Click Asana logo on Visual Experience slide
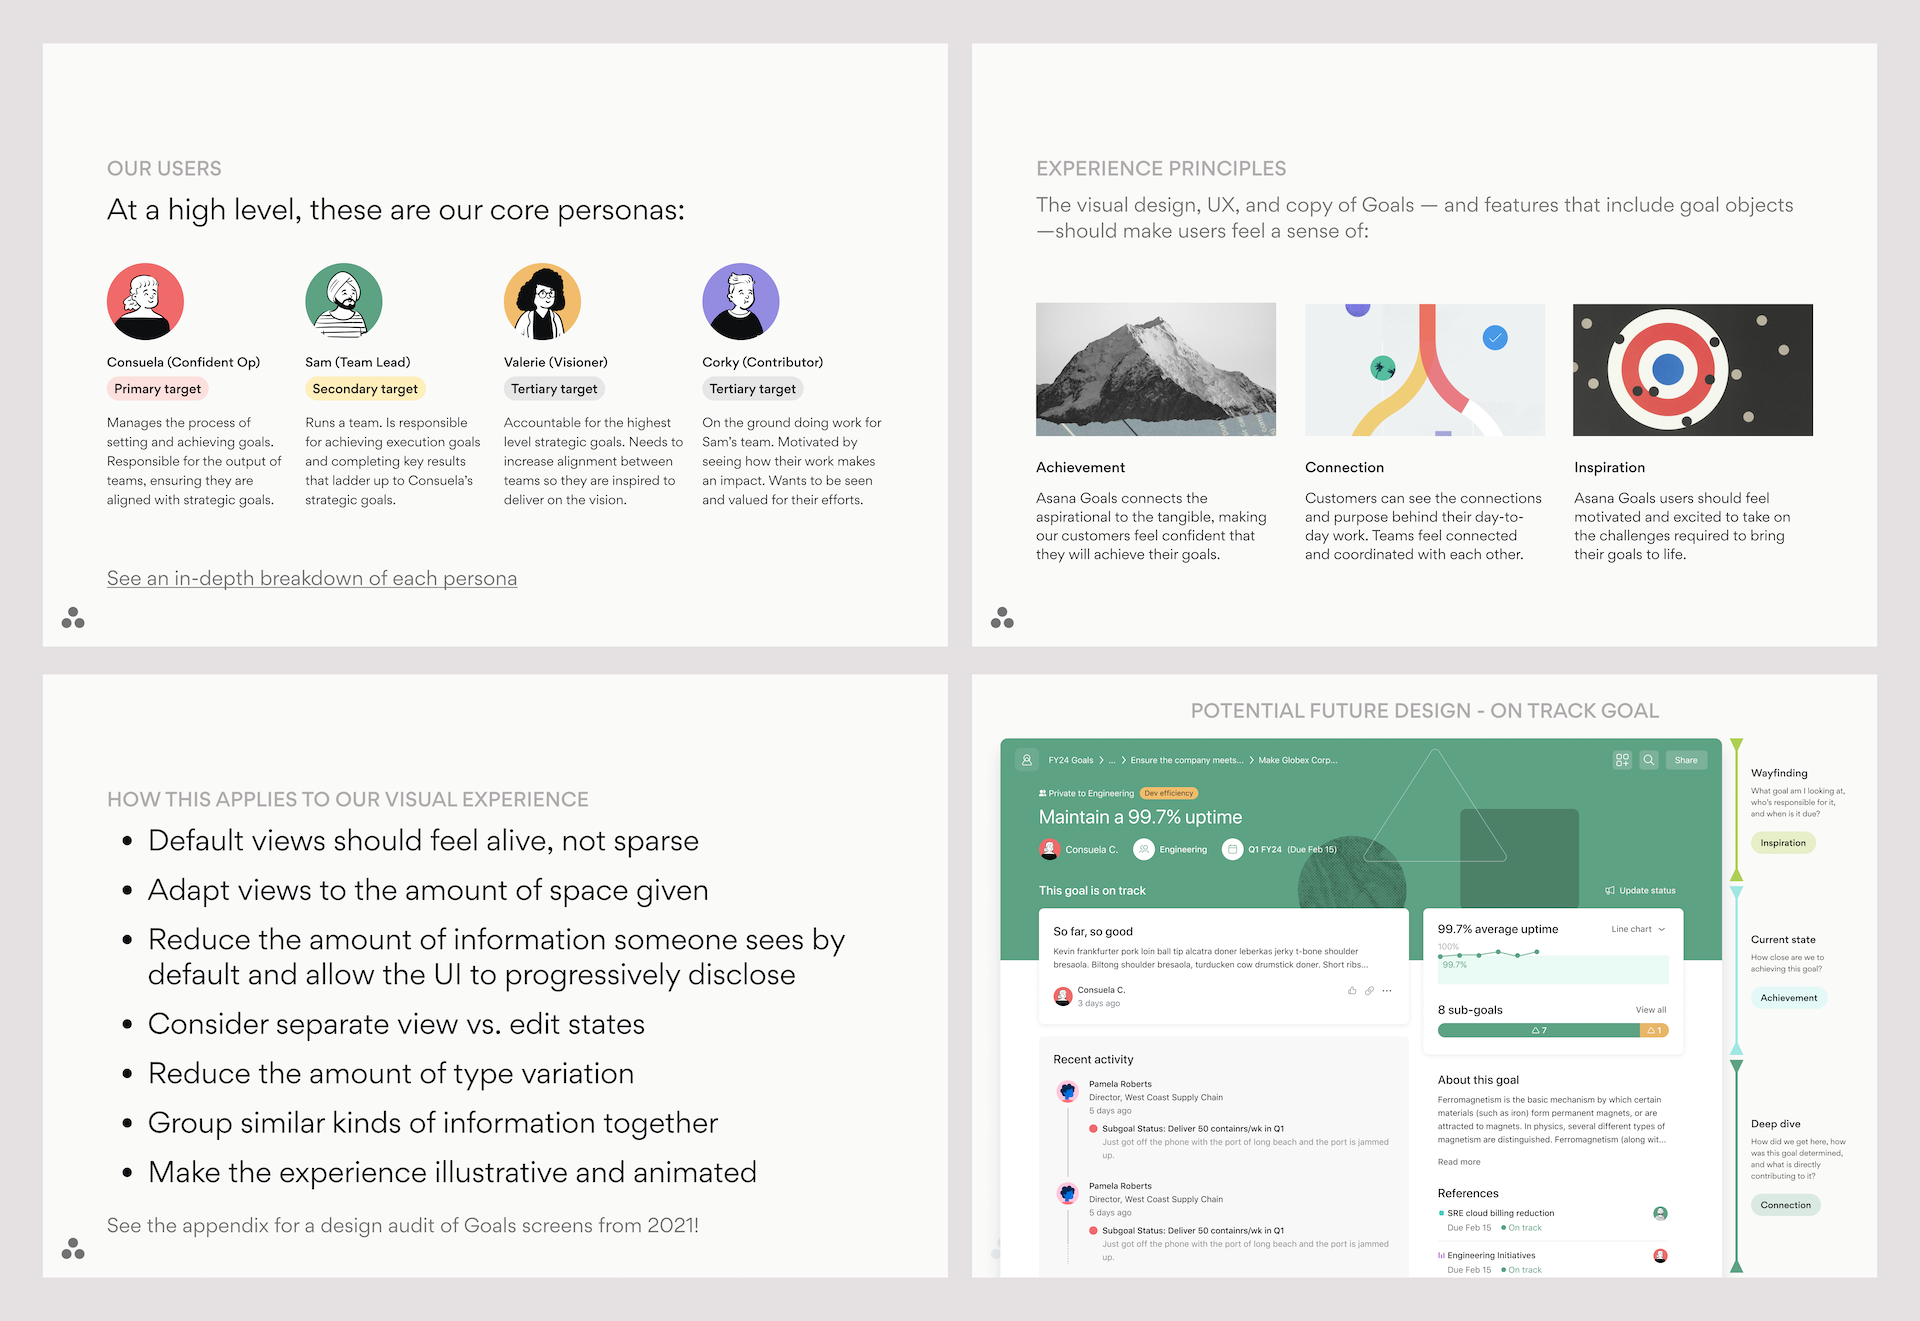This screenshot has height=1321, width=1920. tap(73, 1248)
